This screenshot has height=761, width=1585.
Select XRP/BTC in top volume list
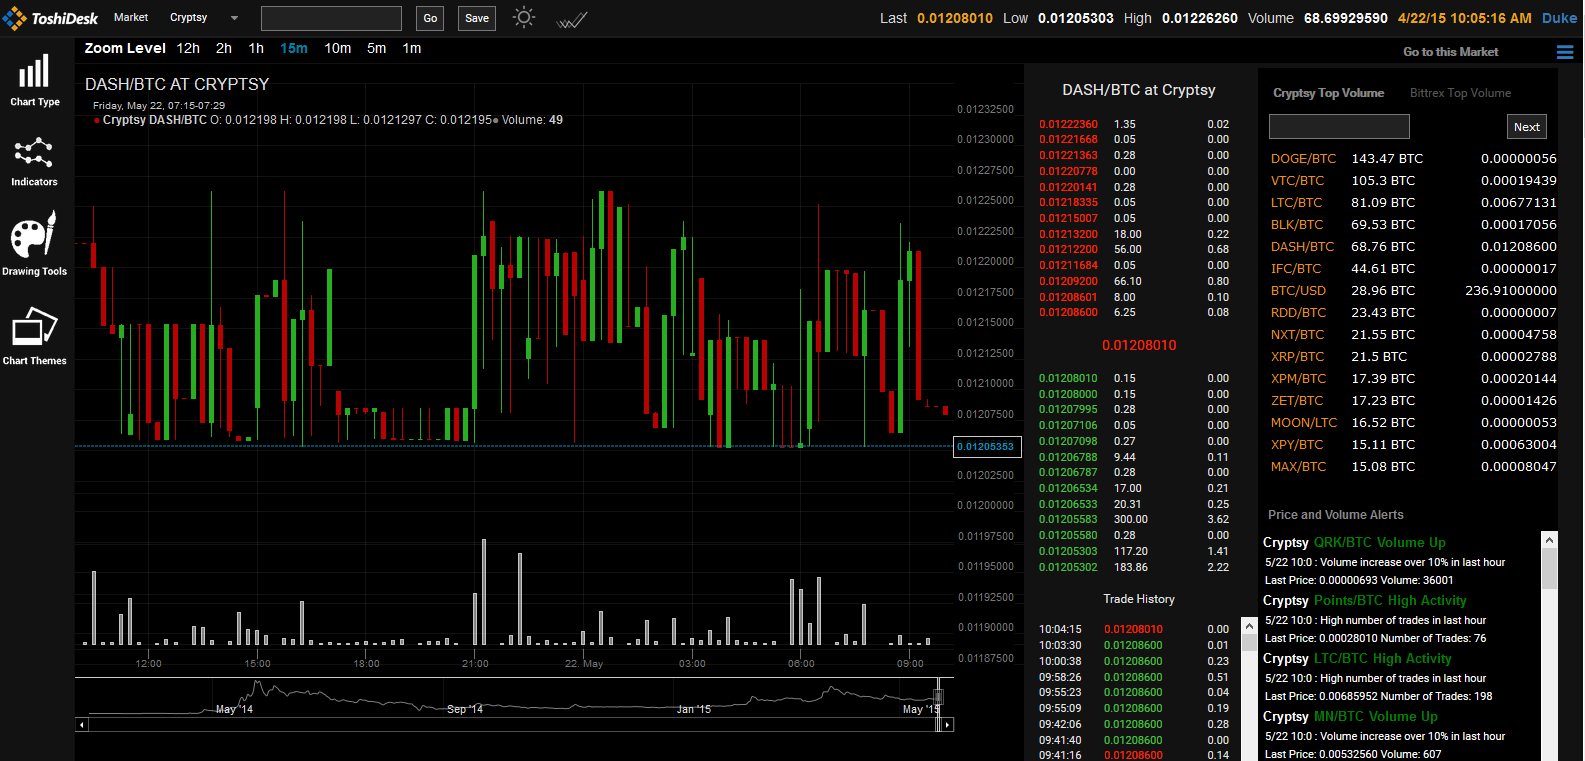click(x=1297, y=357)
